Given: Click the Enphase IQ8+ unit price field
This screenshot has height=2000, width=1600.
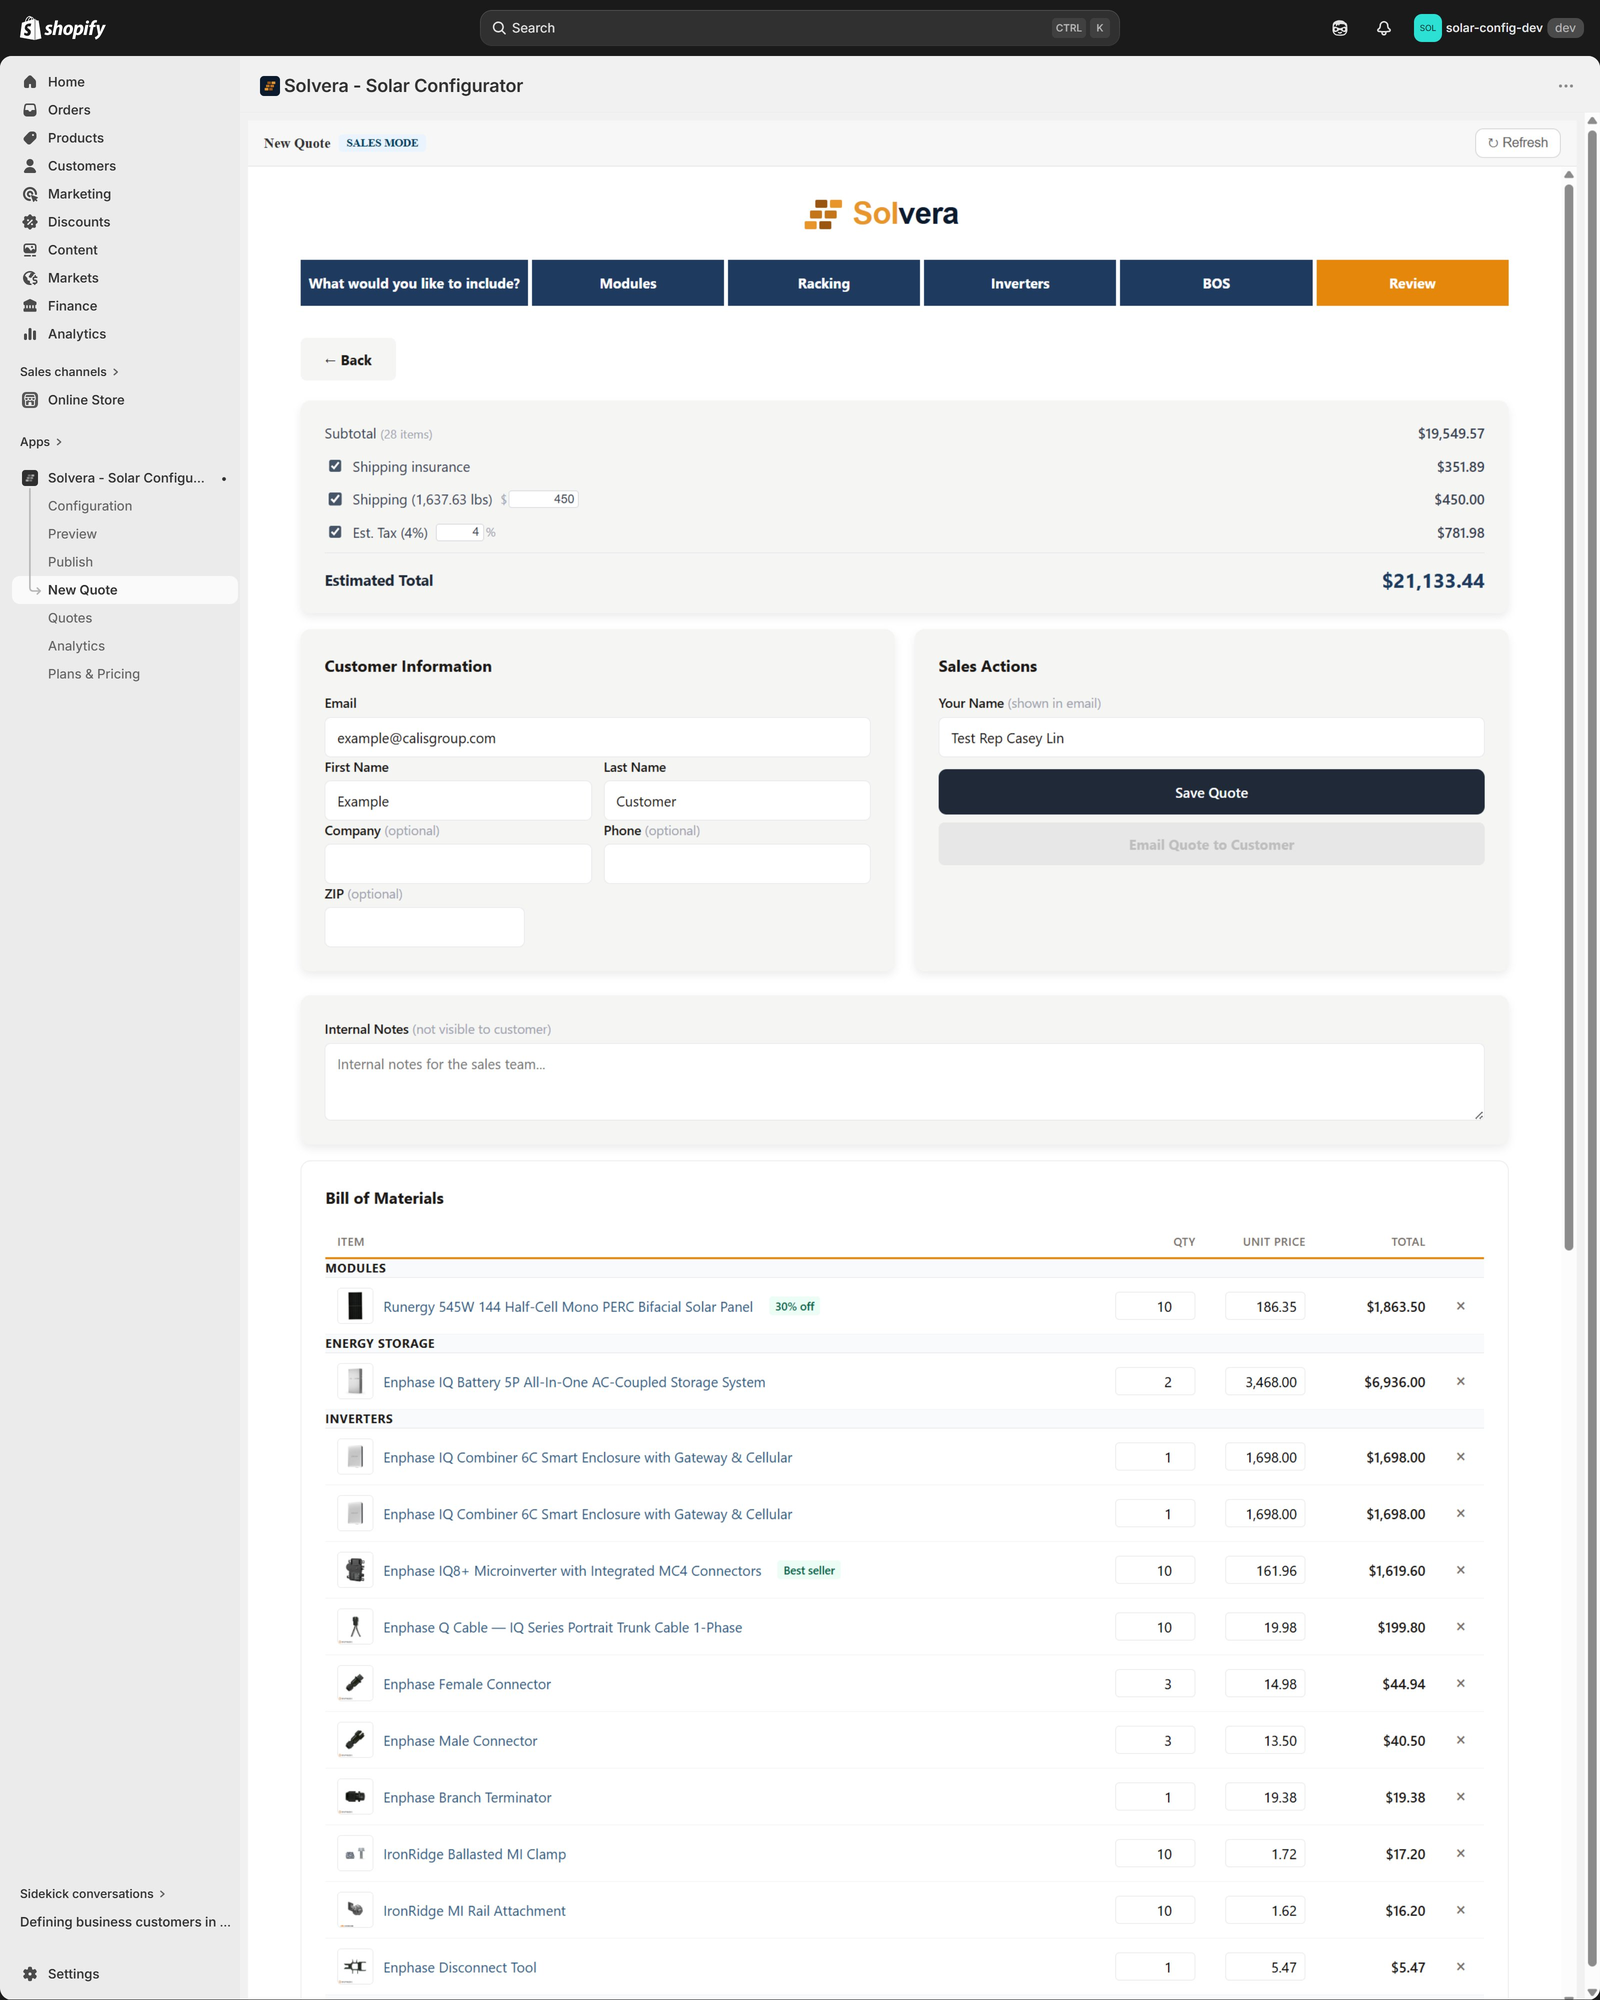Looking at the screenshot, I should pyautogui.click(x=1265, y=1570).
